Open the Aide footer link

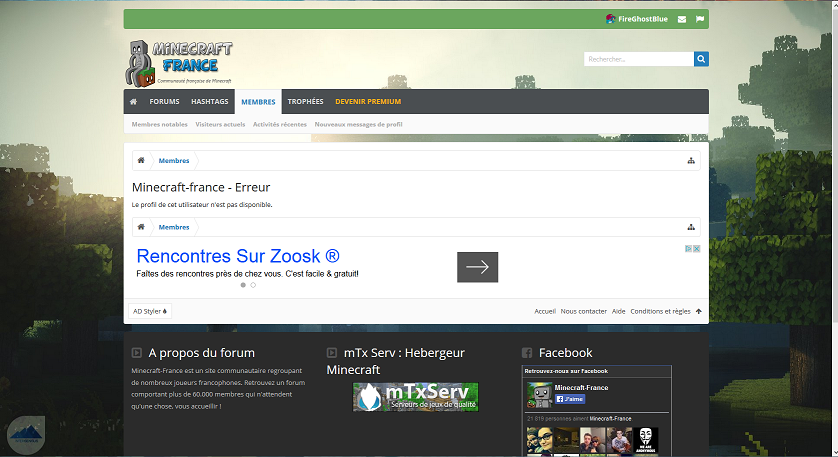pos(618,311)
